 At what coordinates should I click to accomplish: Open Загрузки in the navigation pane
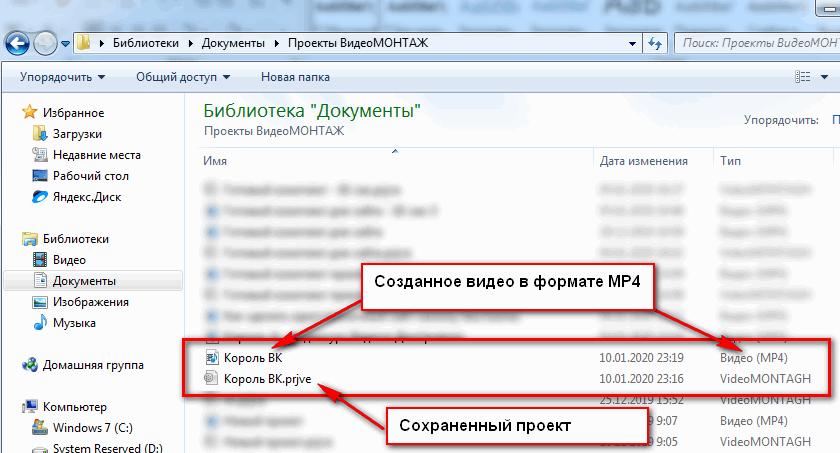[x=77, y=134]
